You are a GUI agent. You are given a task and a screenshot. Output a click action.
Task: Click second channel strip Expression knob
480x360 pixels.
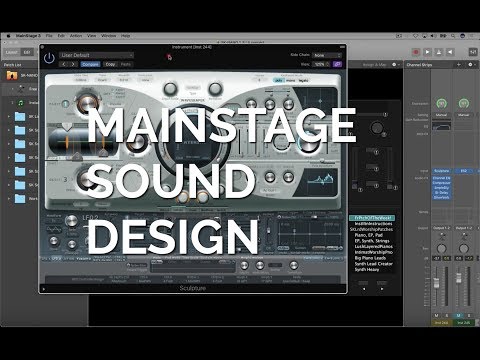click(464, 103)
